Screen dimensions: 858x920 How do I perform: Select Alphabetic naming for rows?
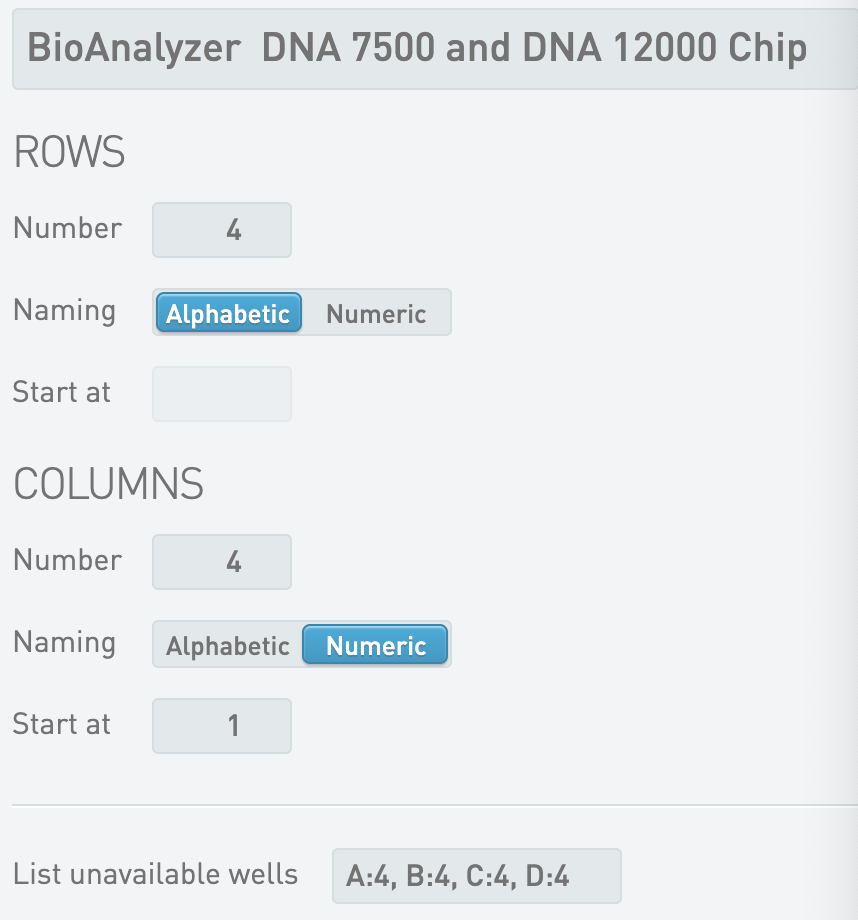point(228,313)
